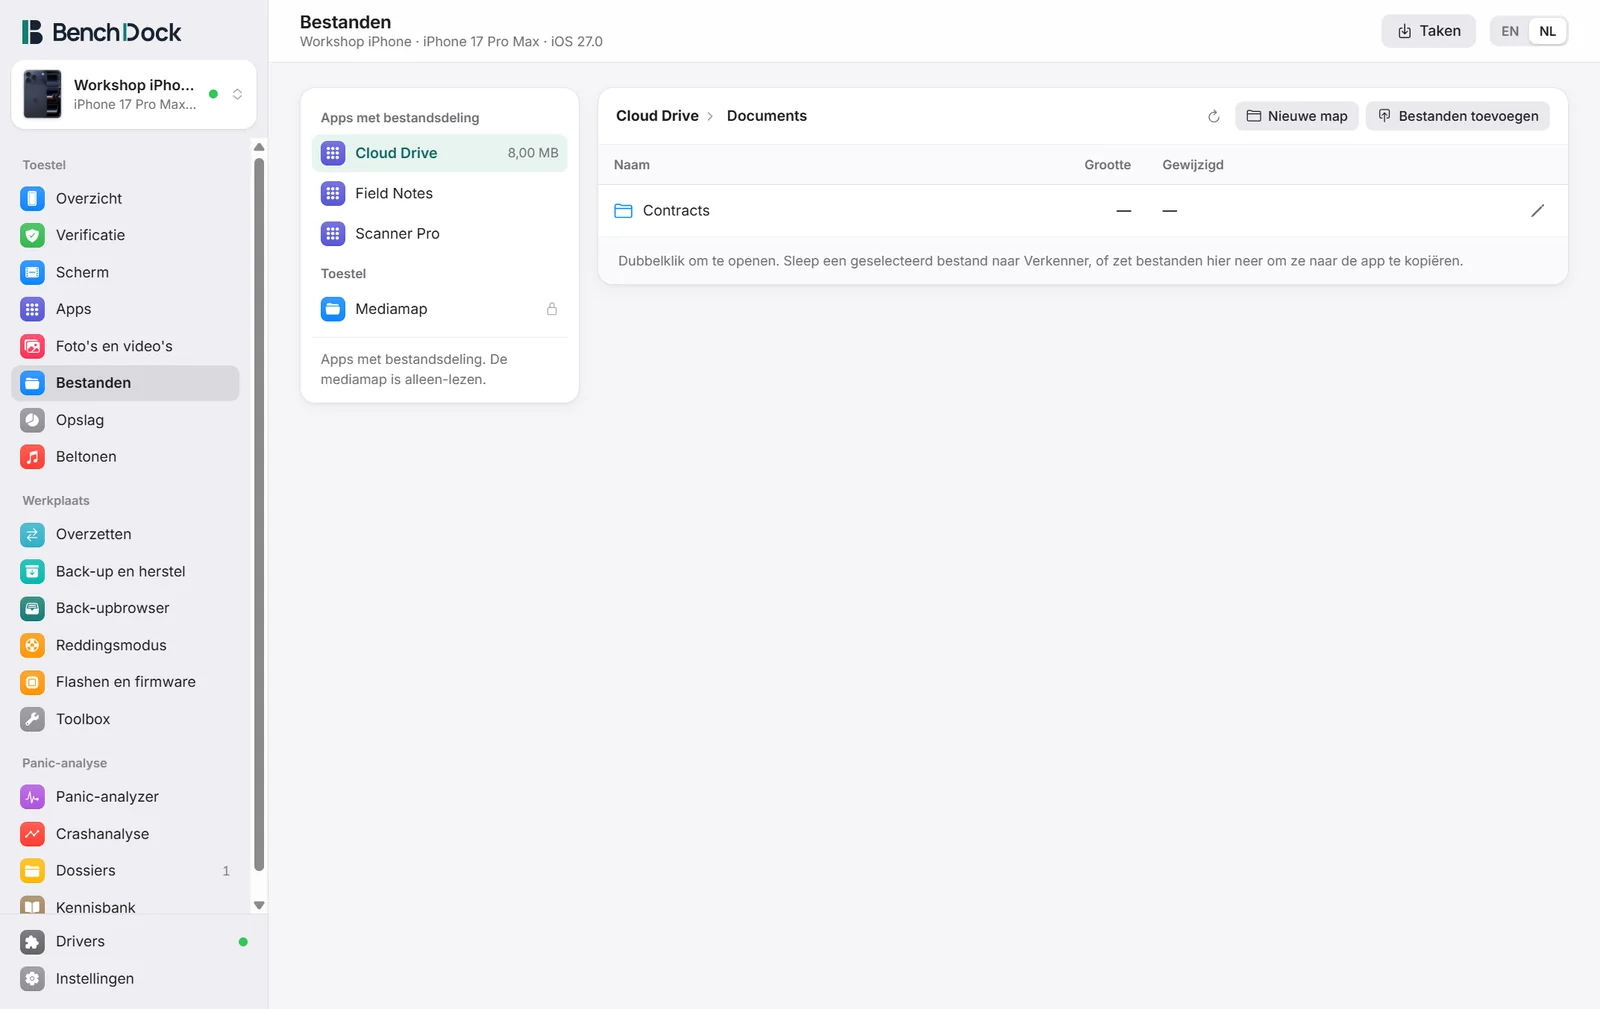Open the Taken button
Viewport: 1600px width, 1009px height.
tap(1428, 31)
